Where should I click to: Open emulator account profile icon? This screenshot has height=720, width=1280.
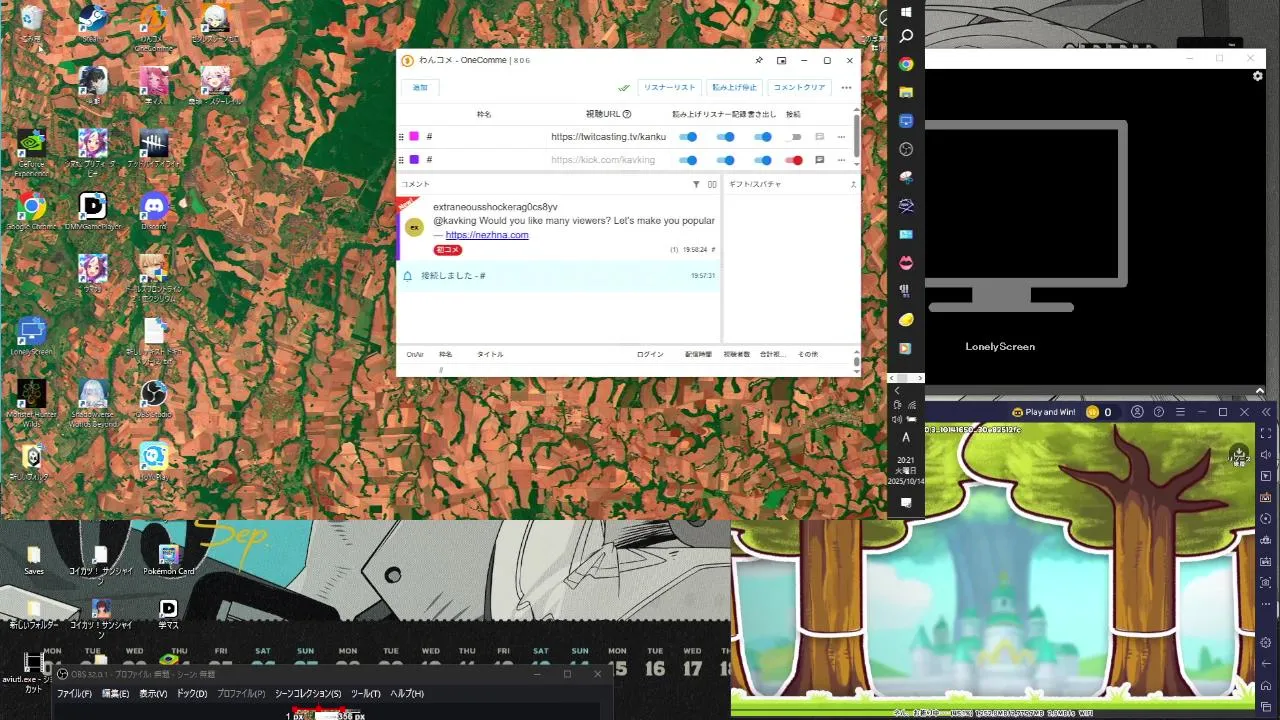[1137, 412]
